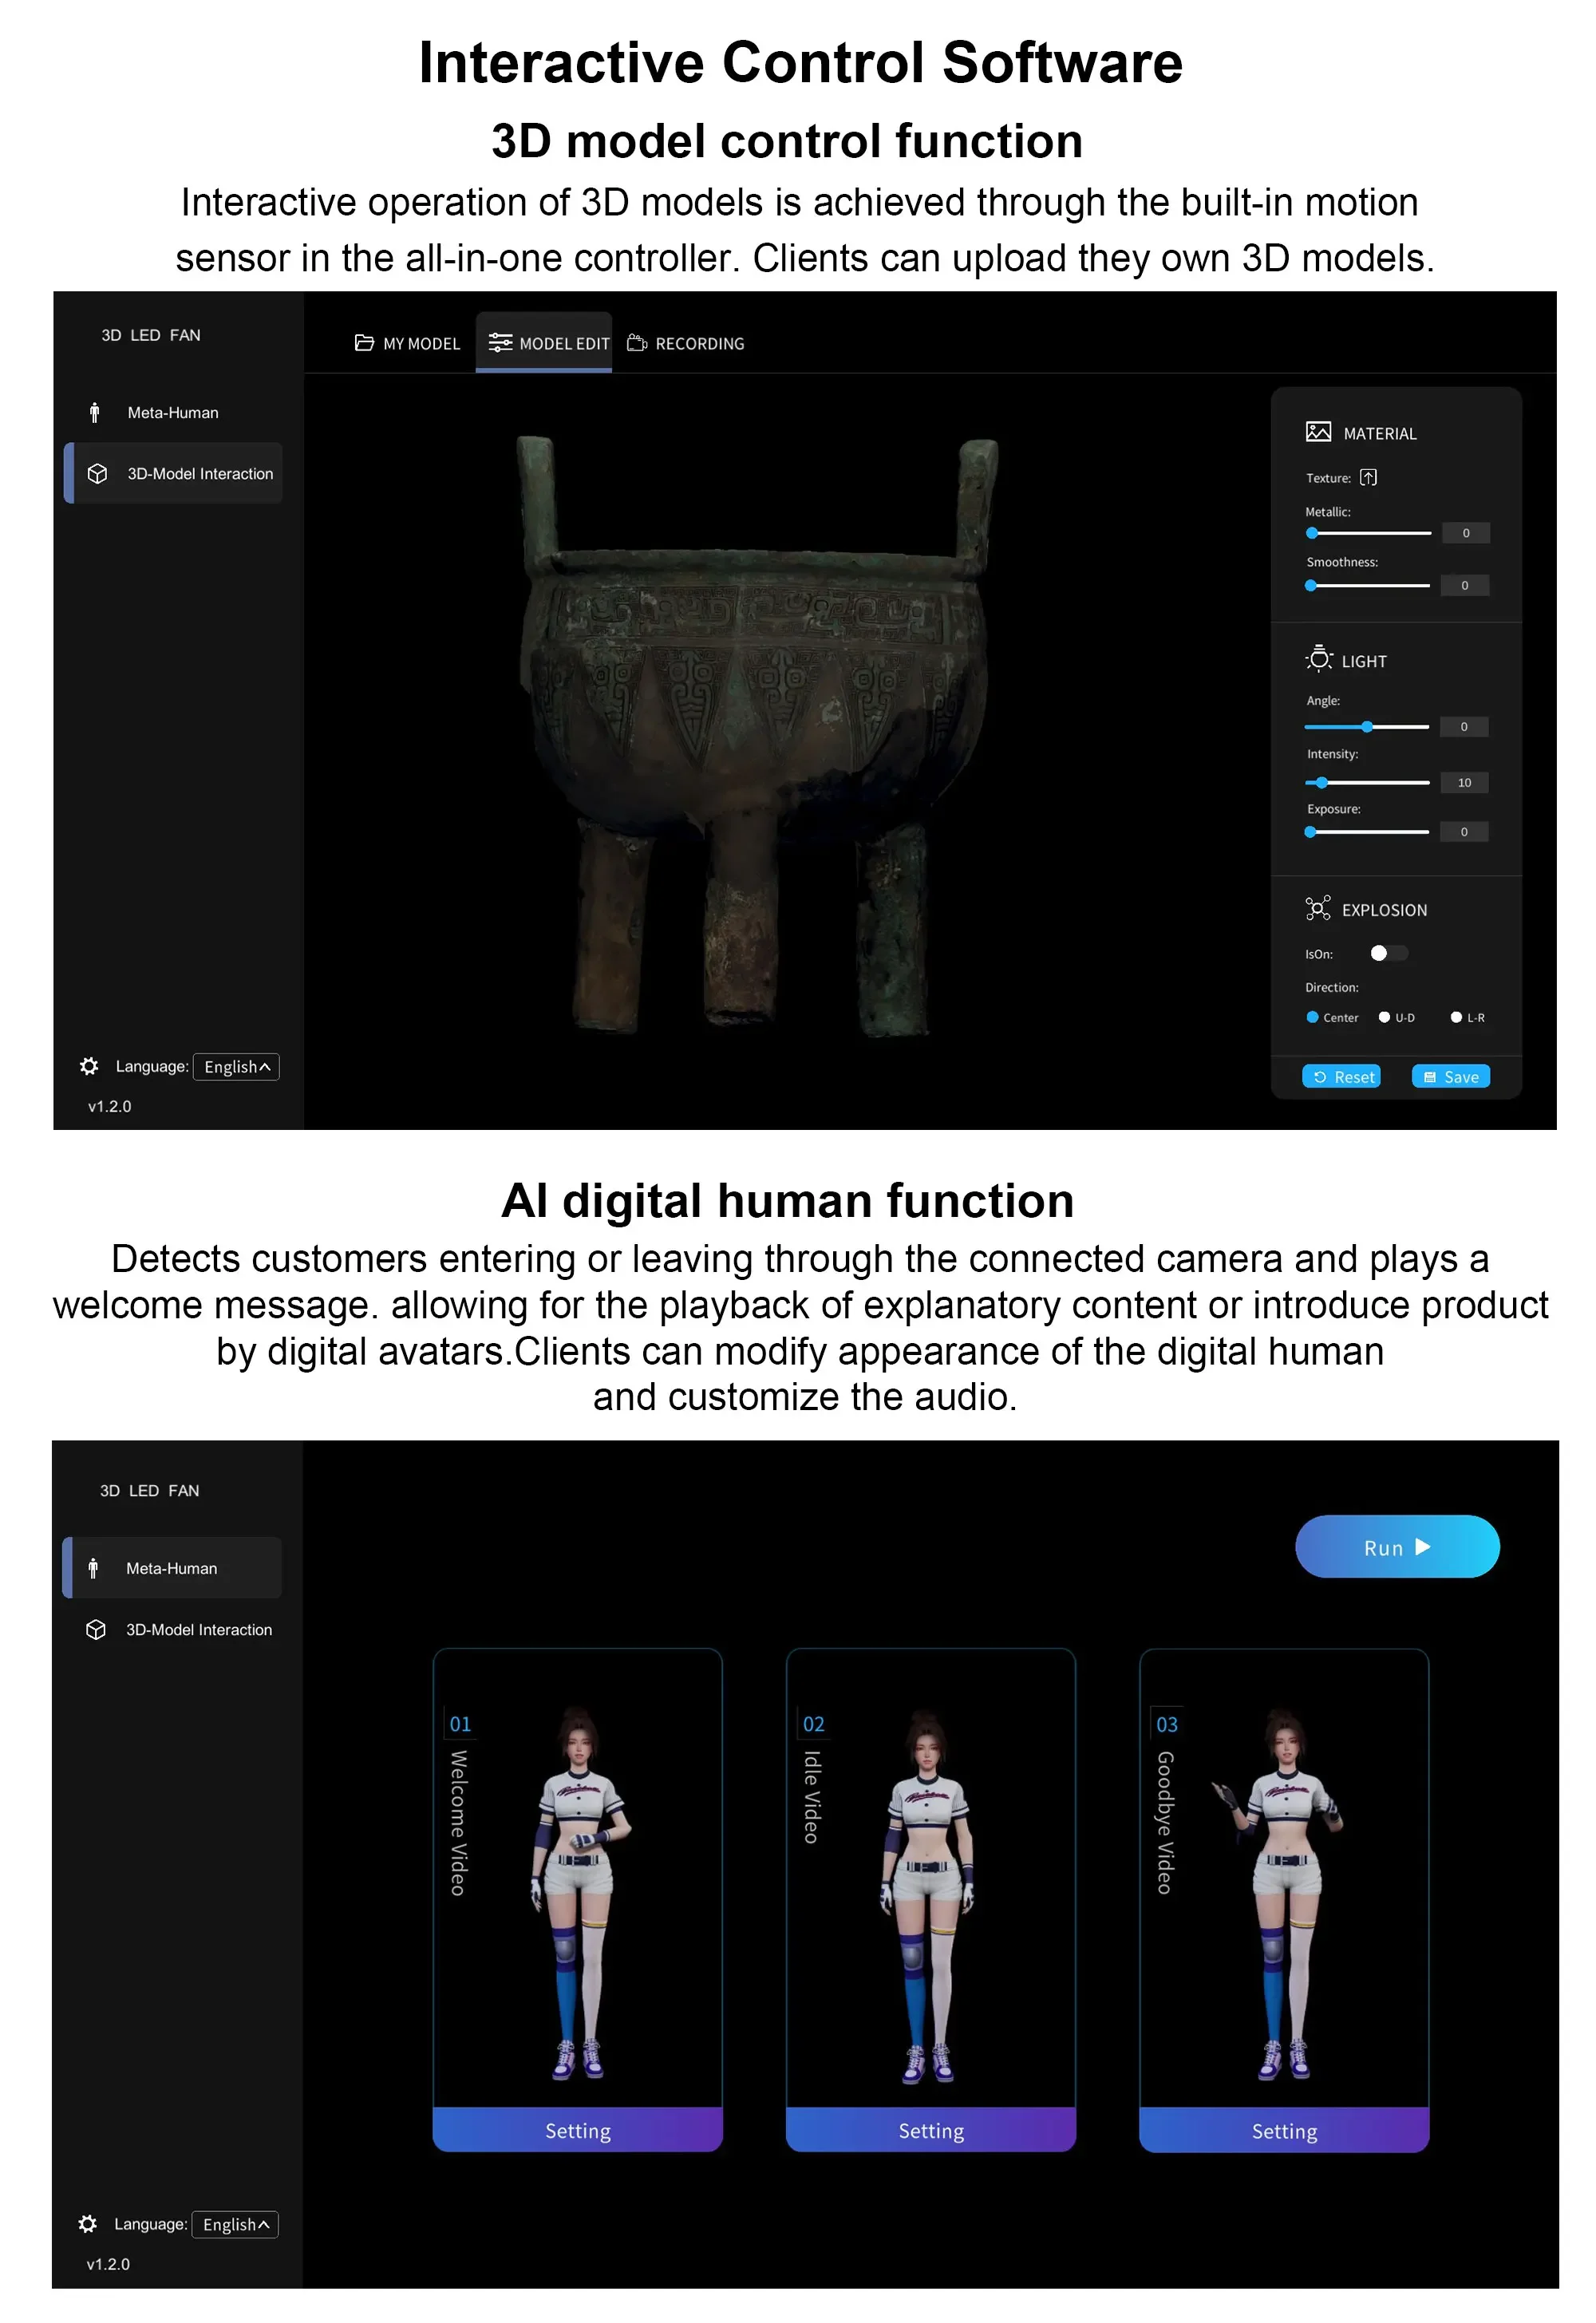Select the U-D direction radio button
Viewport: 1596px width, 2323px height.
(x=1384, y=1017)
